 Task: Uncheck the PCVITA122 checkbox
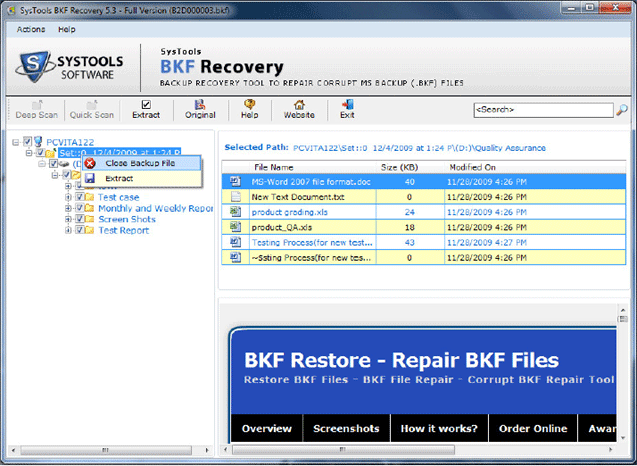point(27,141)
